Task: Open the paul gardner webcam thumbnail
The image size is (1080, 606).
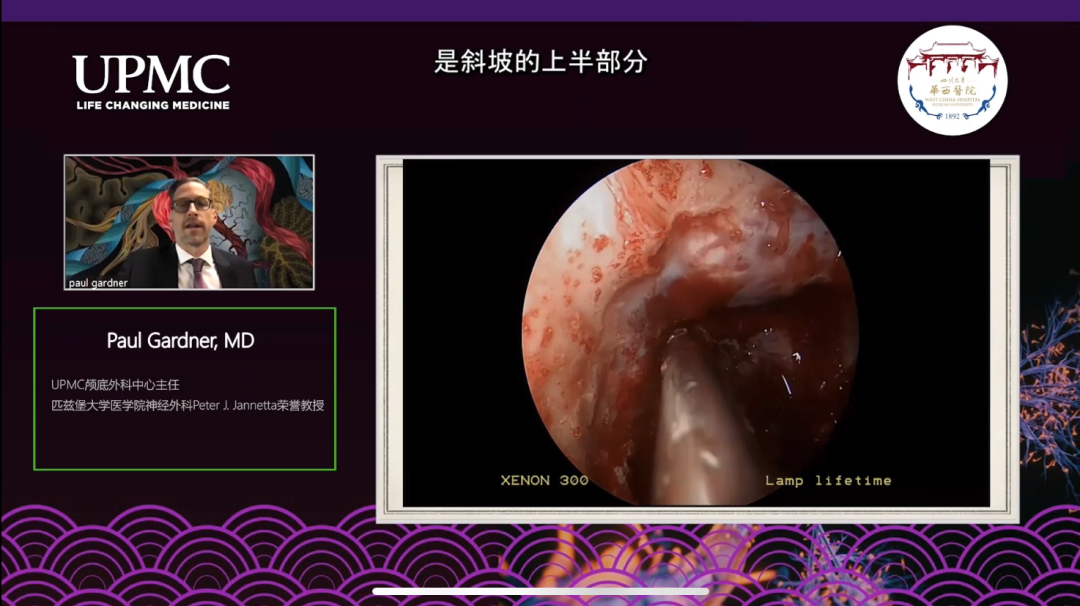Action: coord(189,222)
